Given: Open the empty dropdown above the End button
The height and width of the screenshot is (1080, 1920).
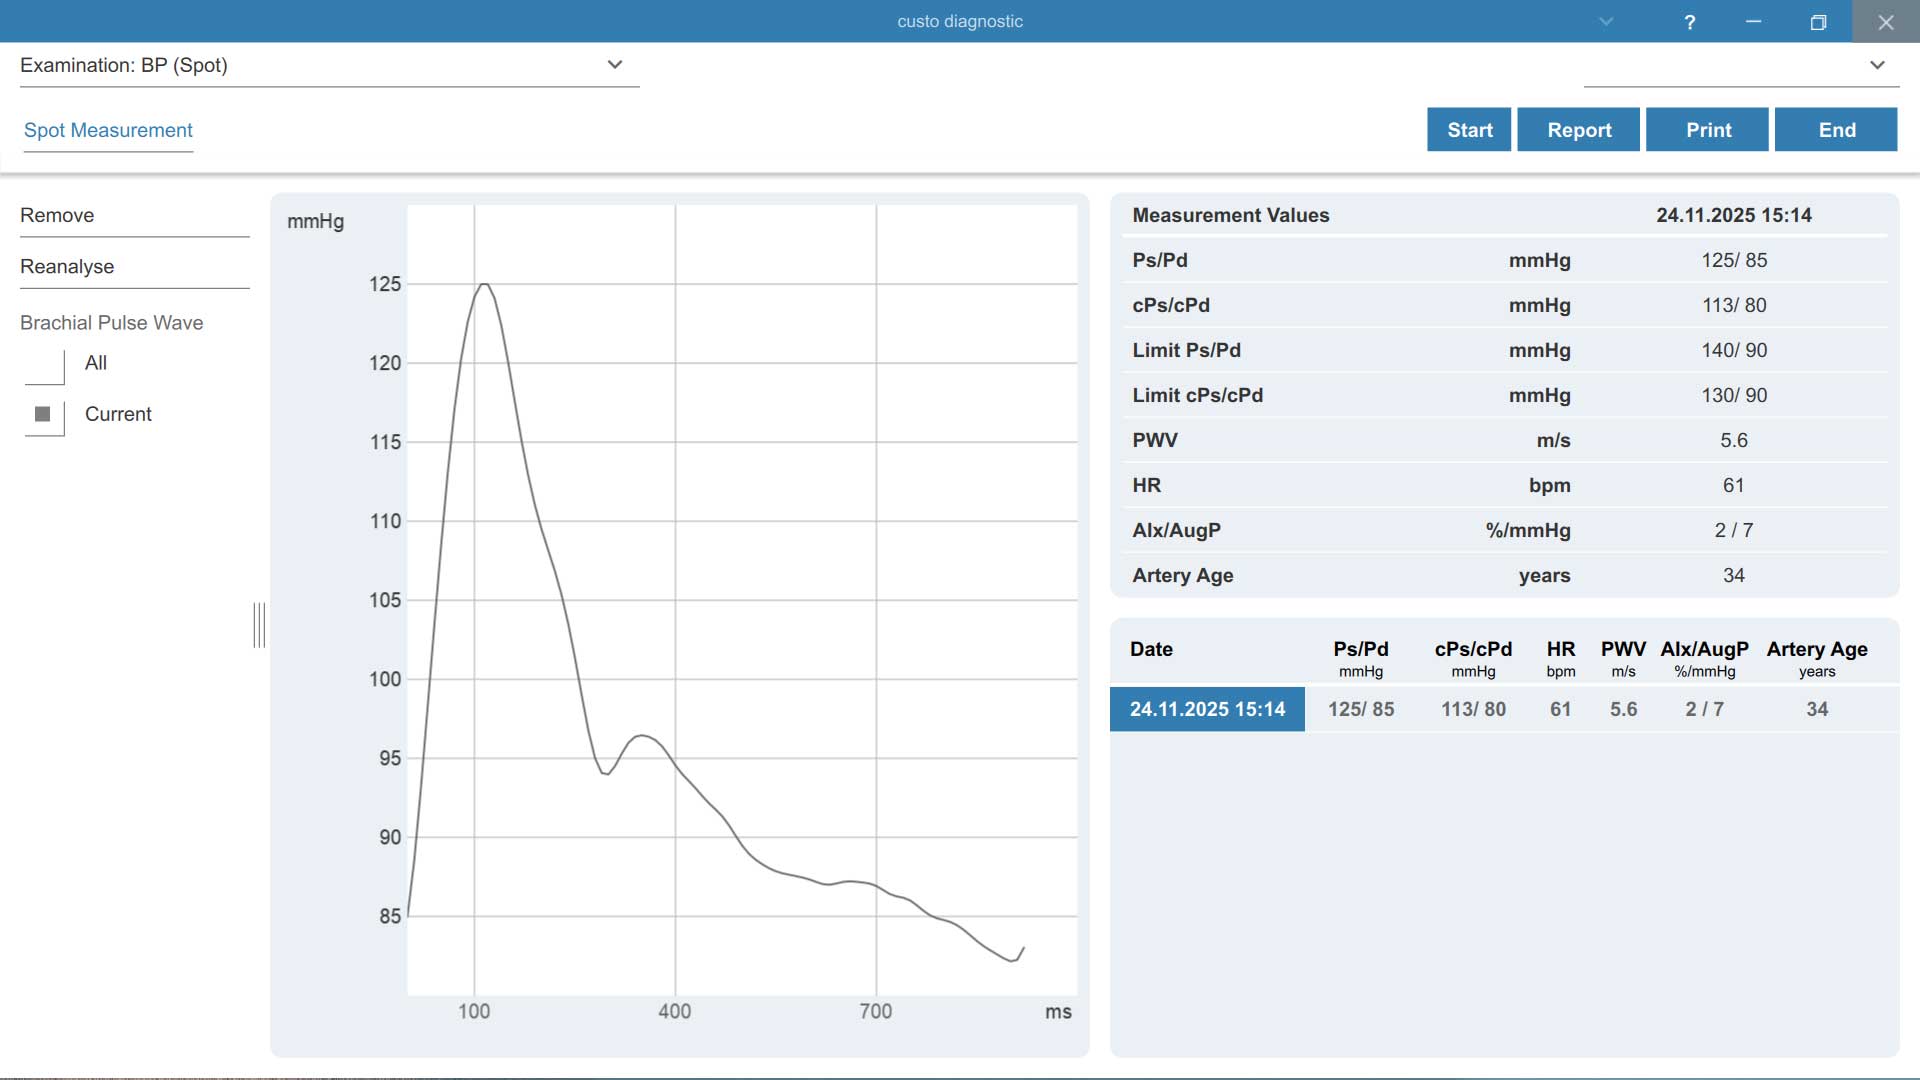Looking at the screenshot, I should tap(1741, 66).
